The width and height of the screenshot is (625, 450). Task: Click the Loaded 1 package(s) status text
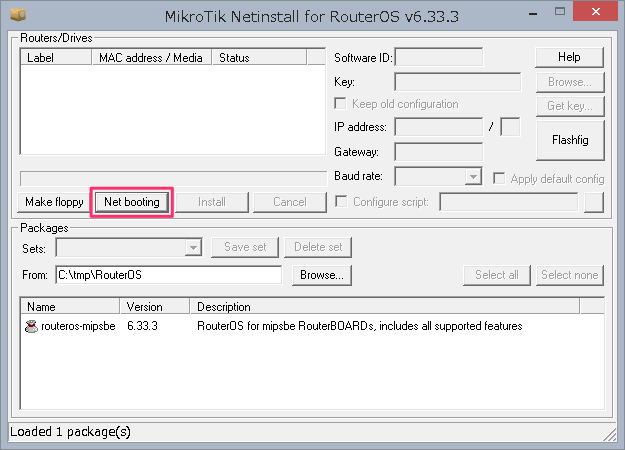(70, 432)
